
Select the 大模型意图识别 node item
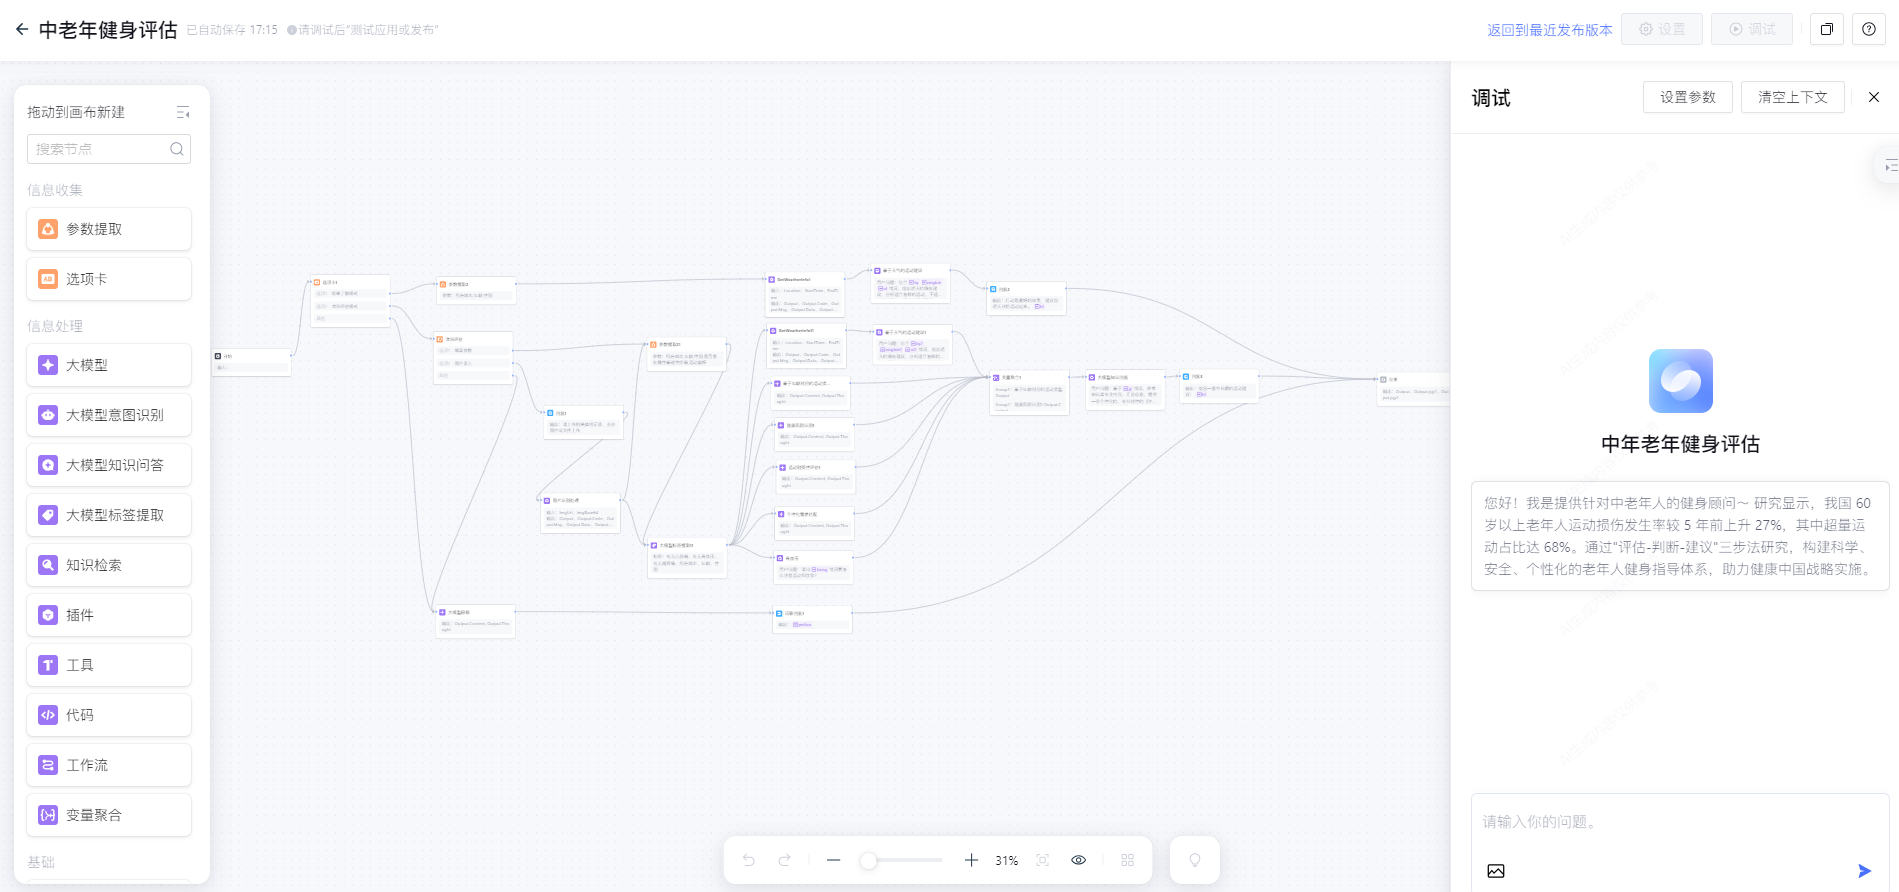109,415
